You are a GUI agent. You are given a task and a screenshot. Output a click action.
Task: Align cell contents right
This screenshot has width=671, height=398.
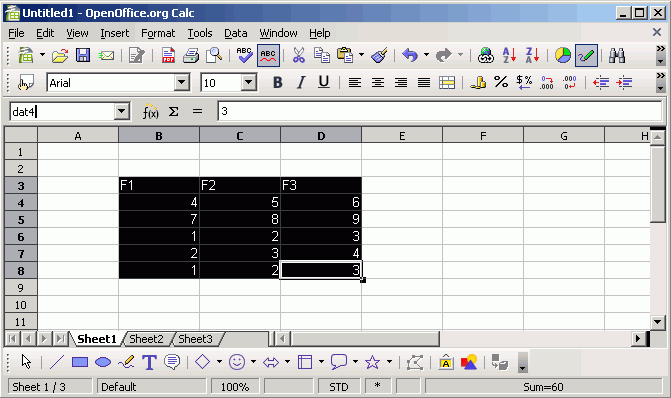[x=401, y=82]
